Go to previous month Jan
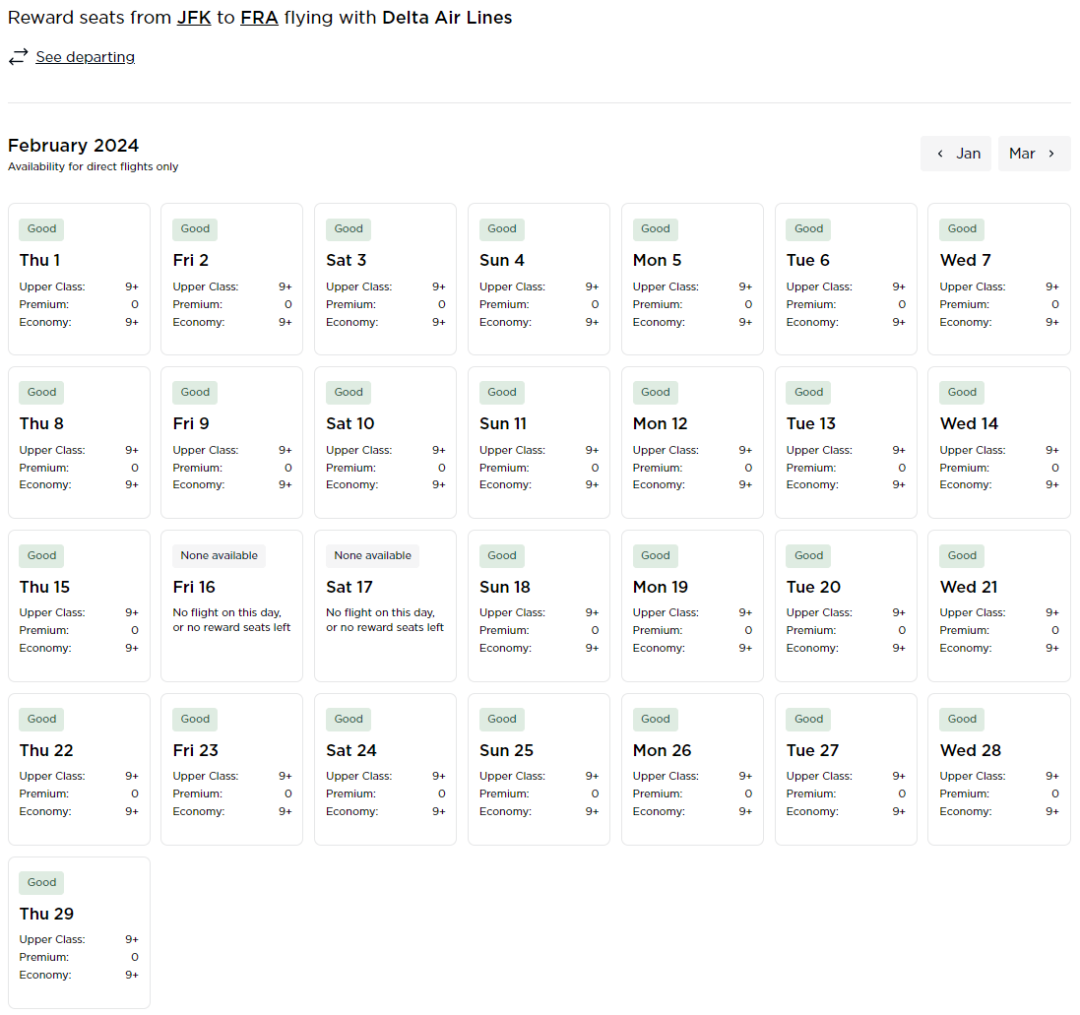The width and height of the screenshot is (1080, 1015). 956,153
